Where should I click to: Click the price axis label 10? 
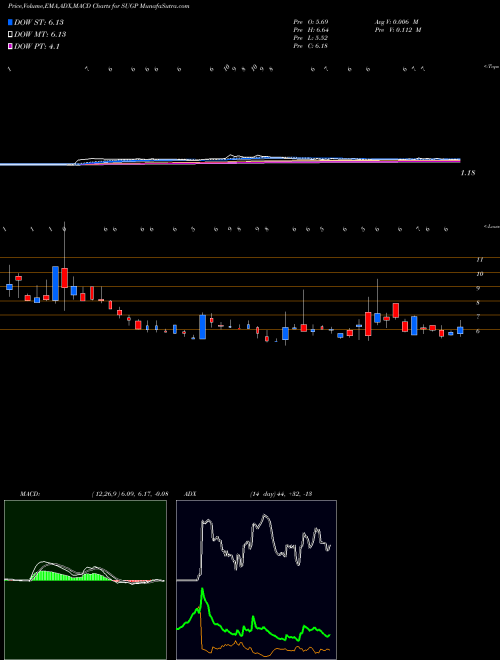click(x=479, y=274)
